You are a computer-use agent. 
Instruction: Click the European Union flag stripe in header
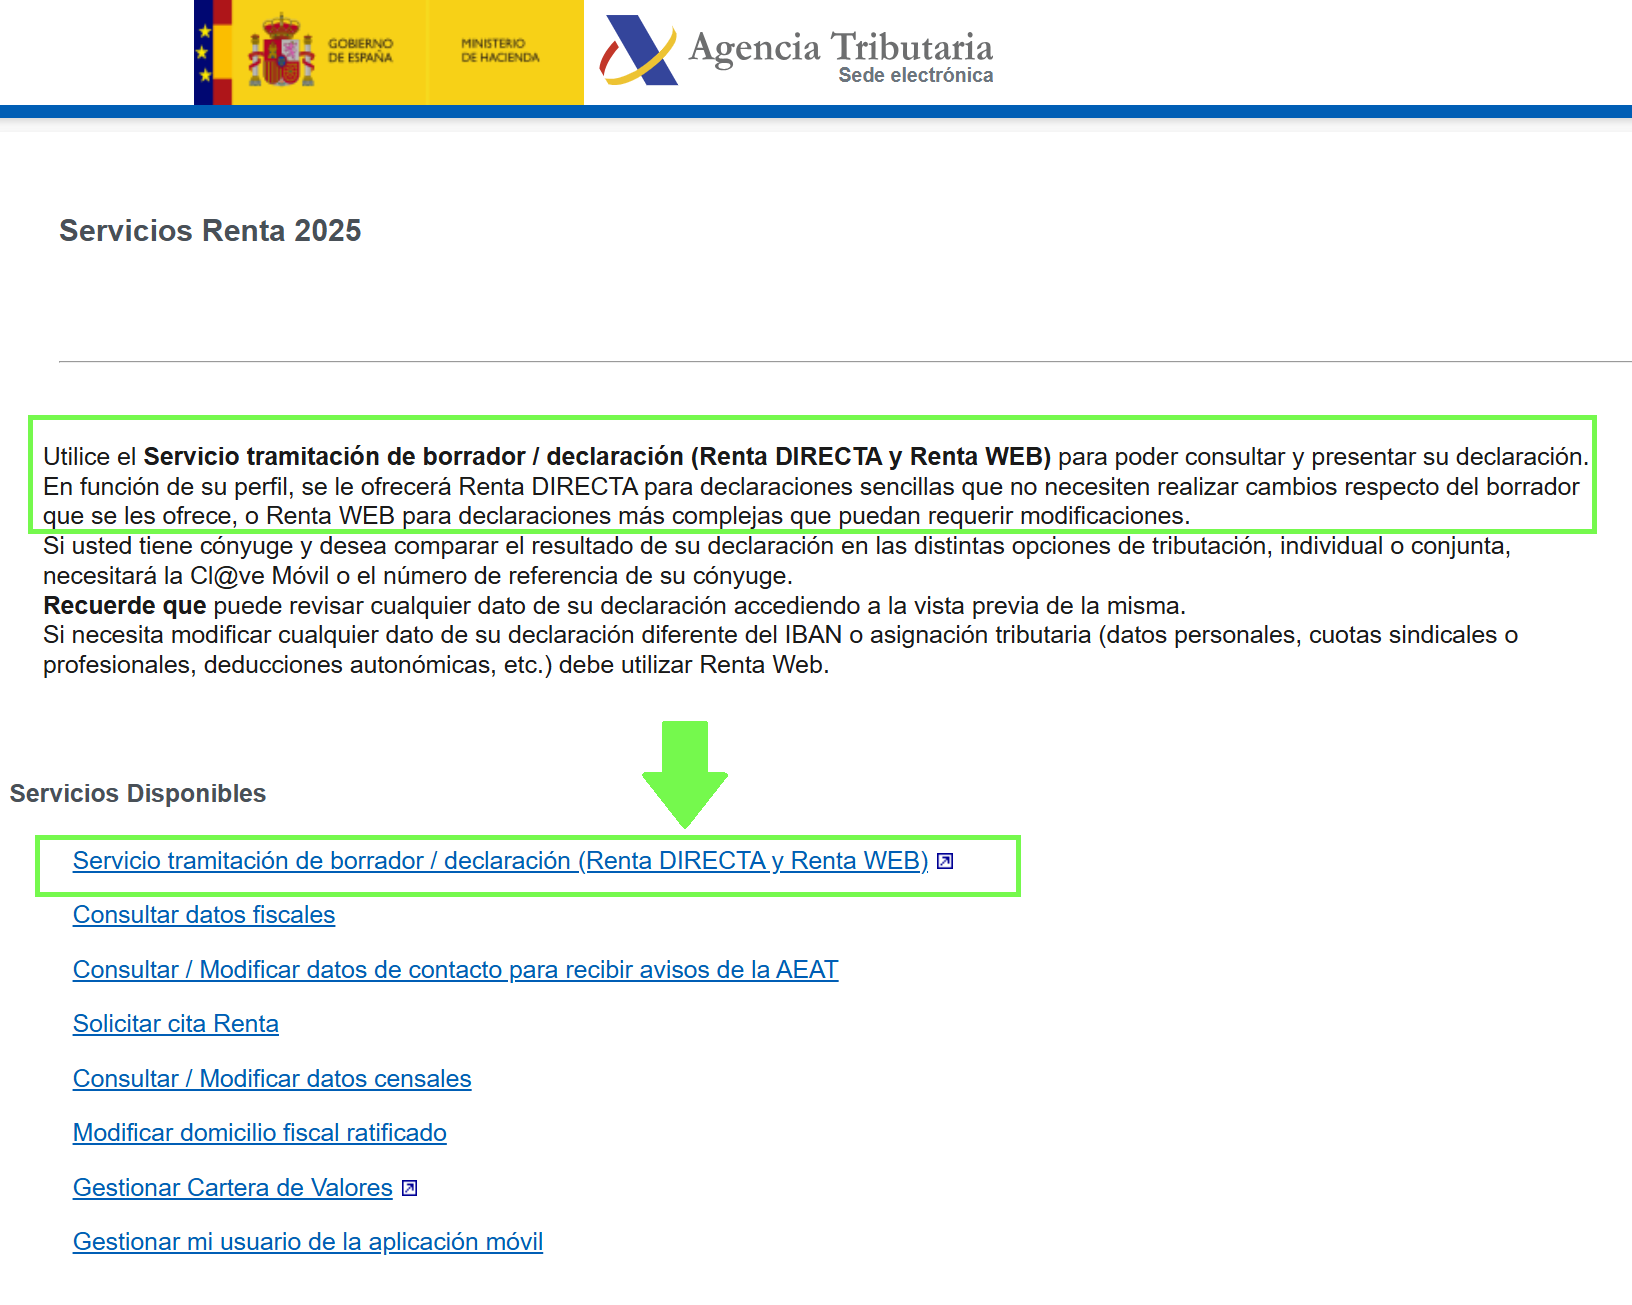[204, 52]
